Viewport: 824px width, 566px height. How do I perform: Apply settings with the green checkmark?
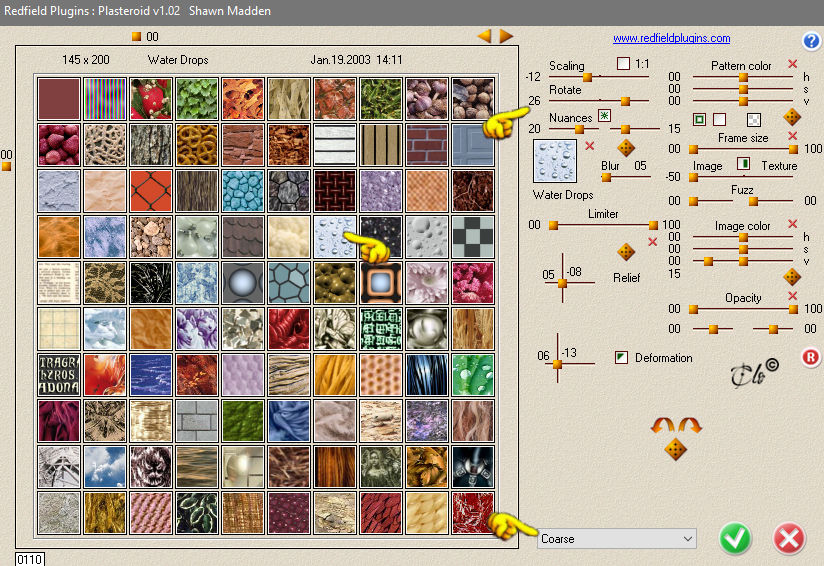tap(735, 538)
